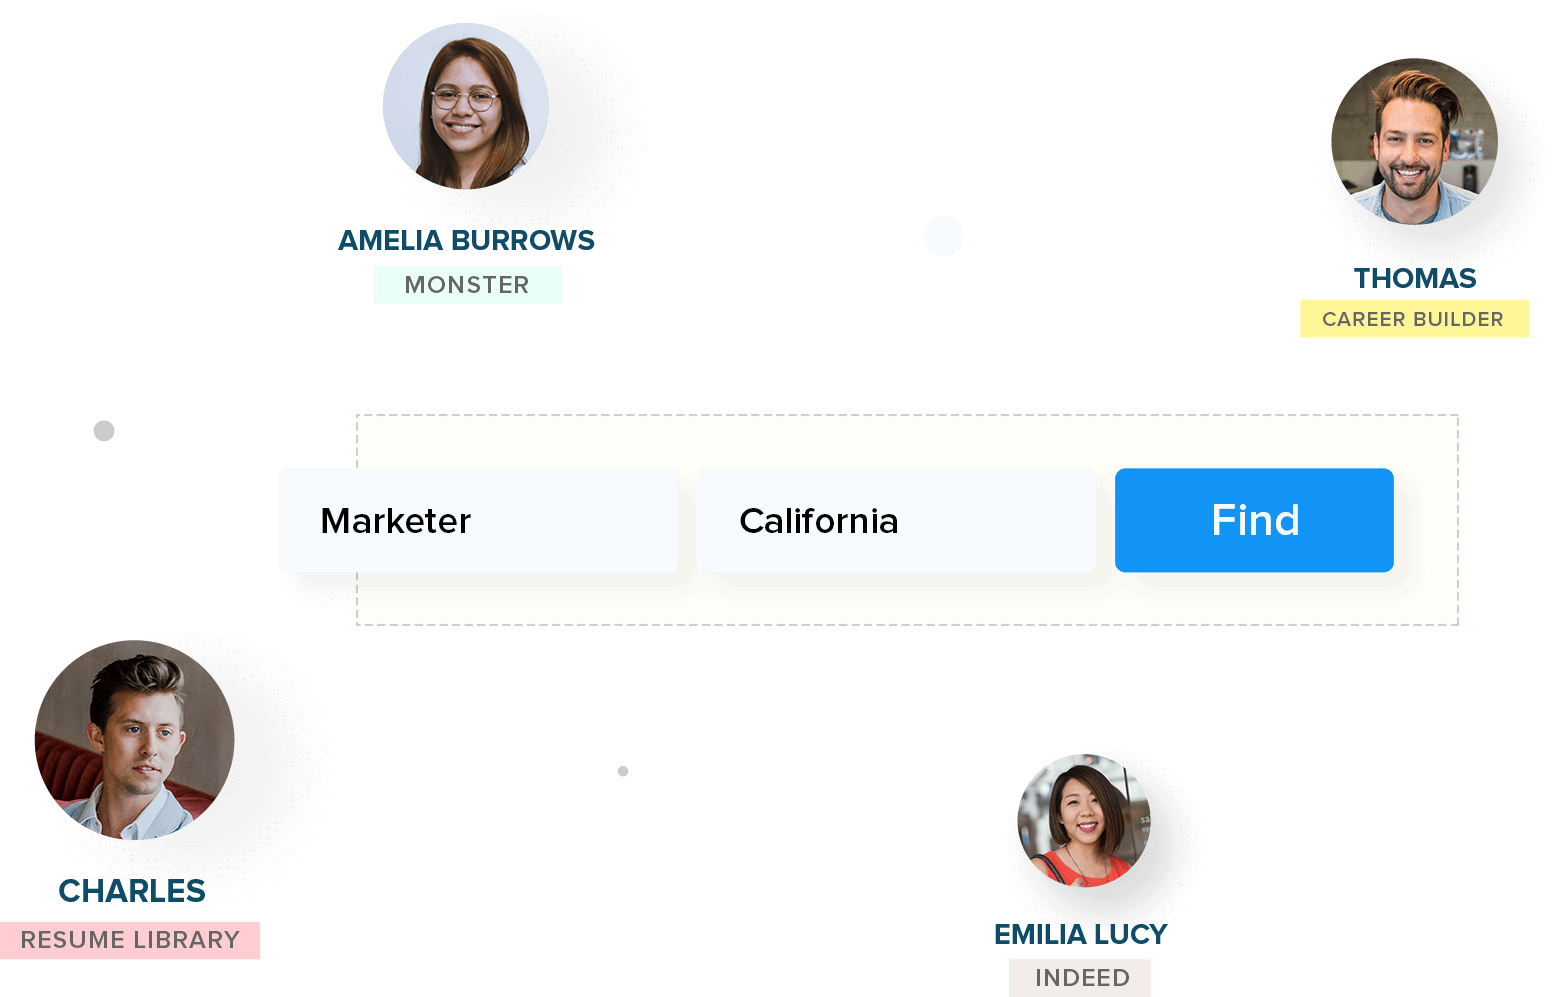1552x997 pixels.
Task: Select the MONSTER source tag
Action: click(467, 285)
